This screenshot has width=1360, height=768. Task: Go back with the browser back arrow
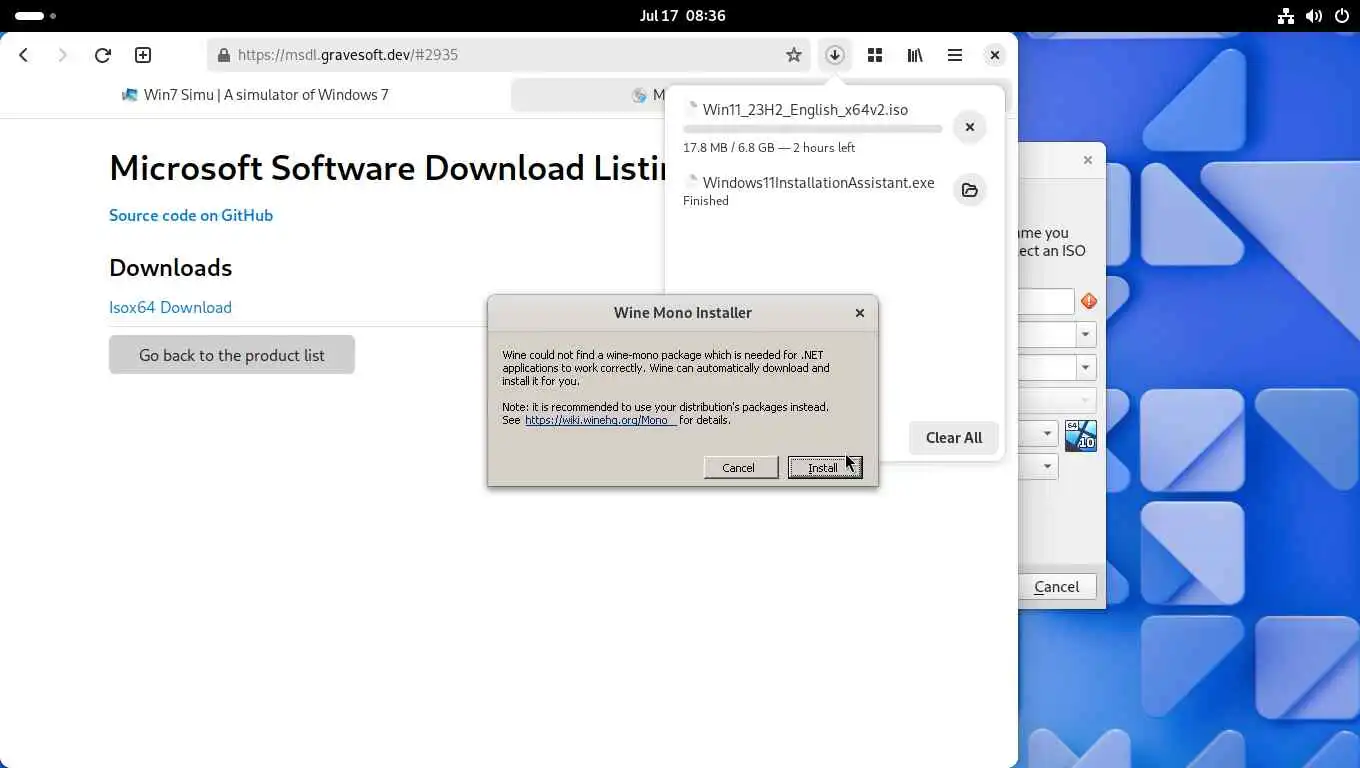pos(24,55)
